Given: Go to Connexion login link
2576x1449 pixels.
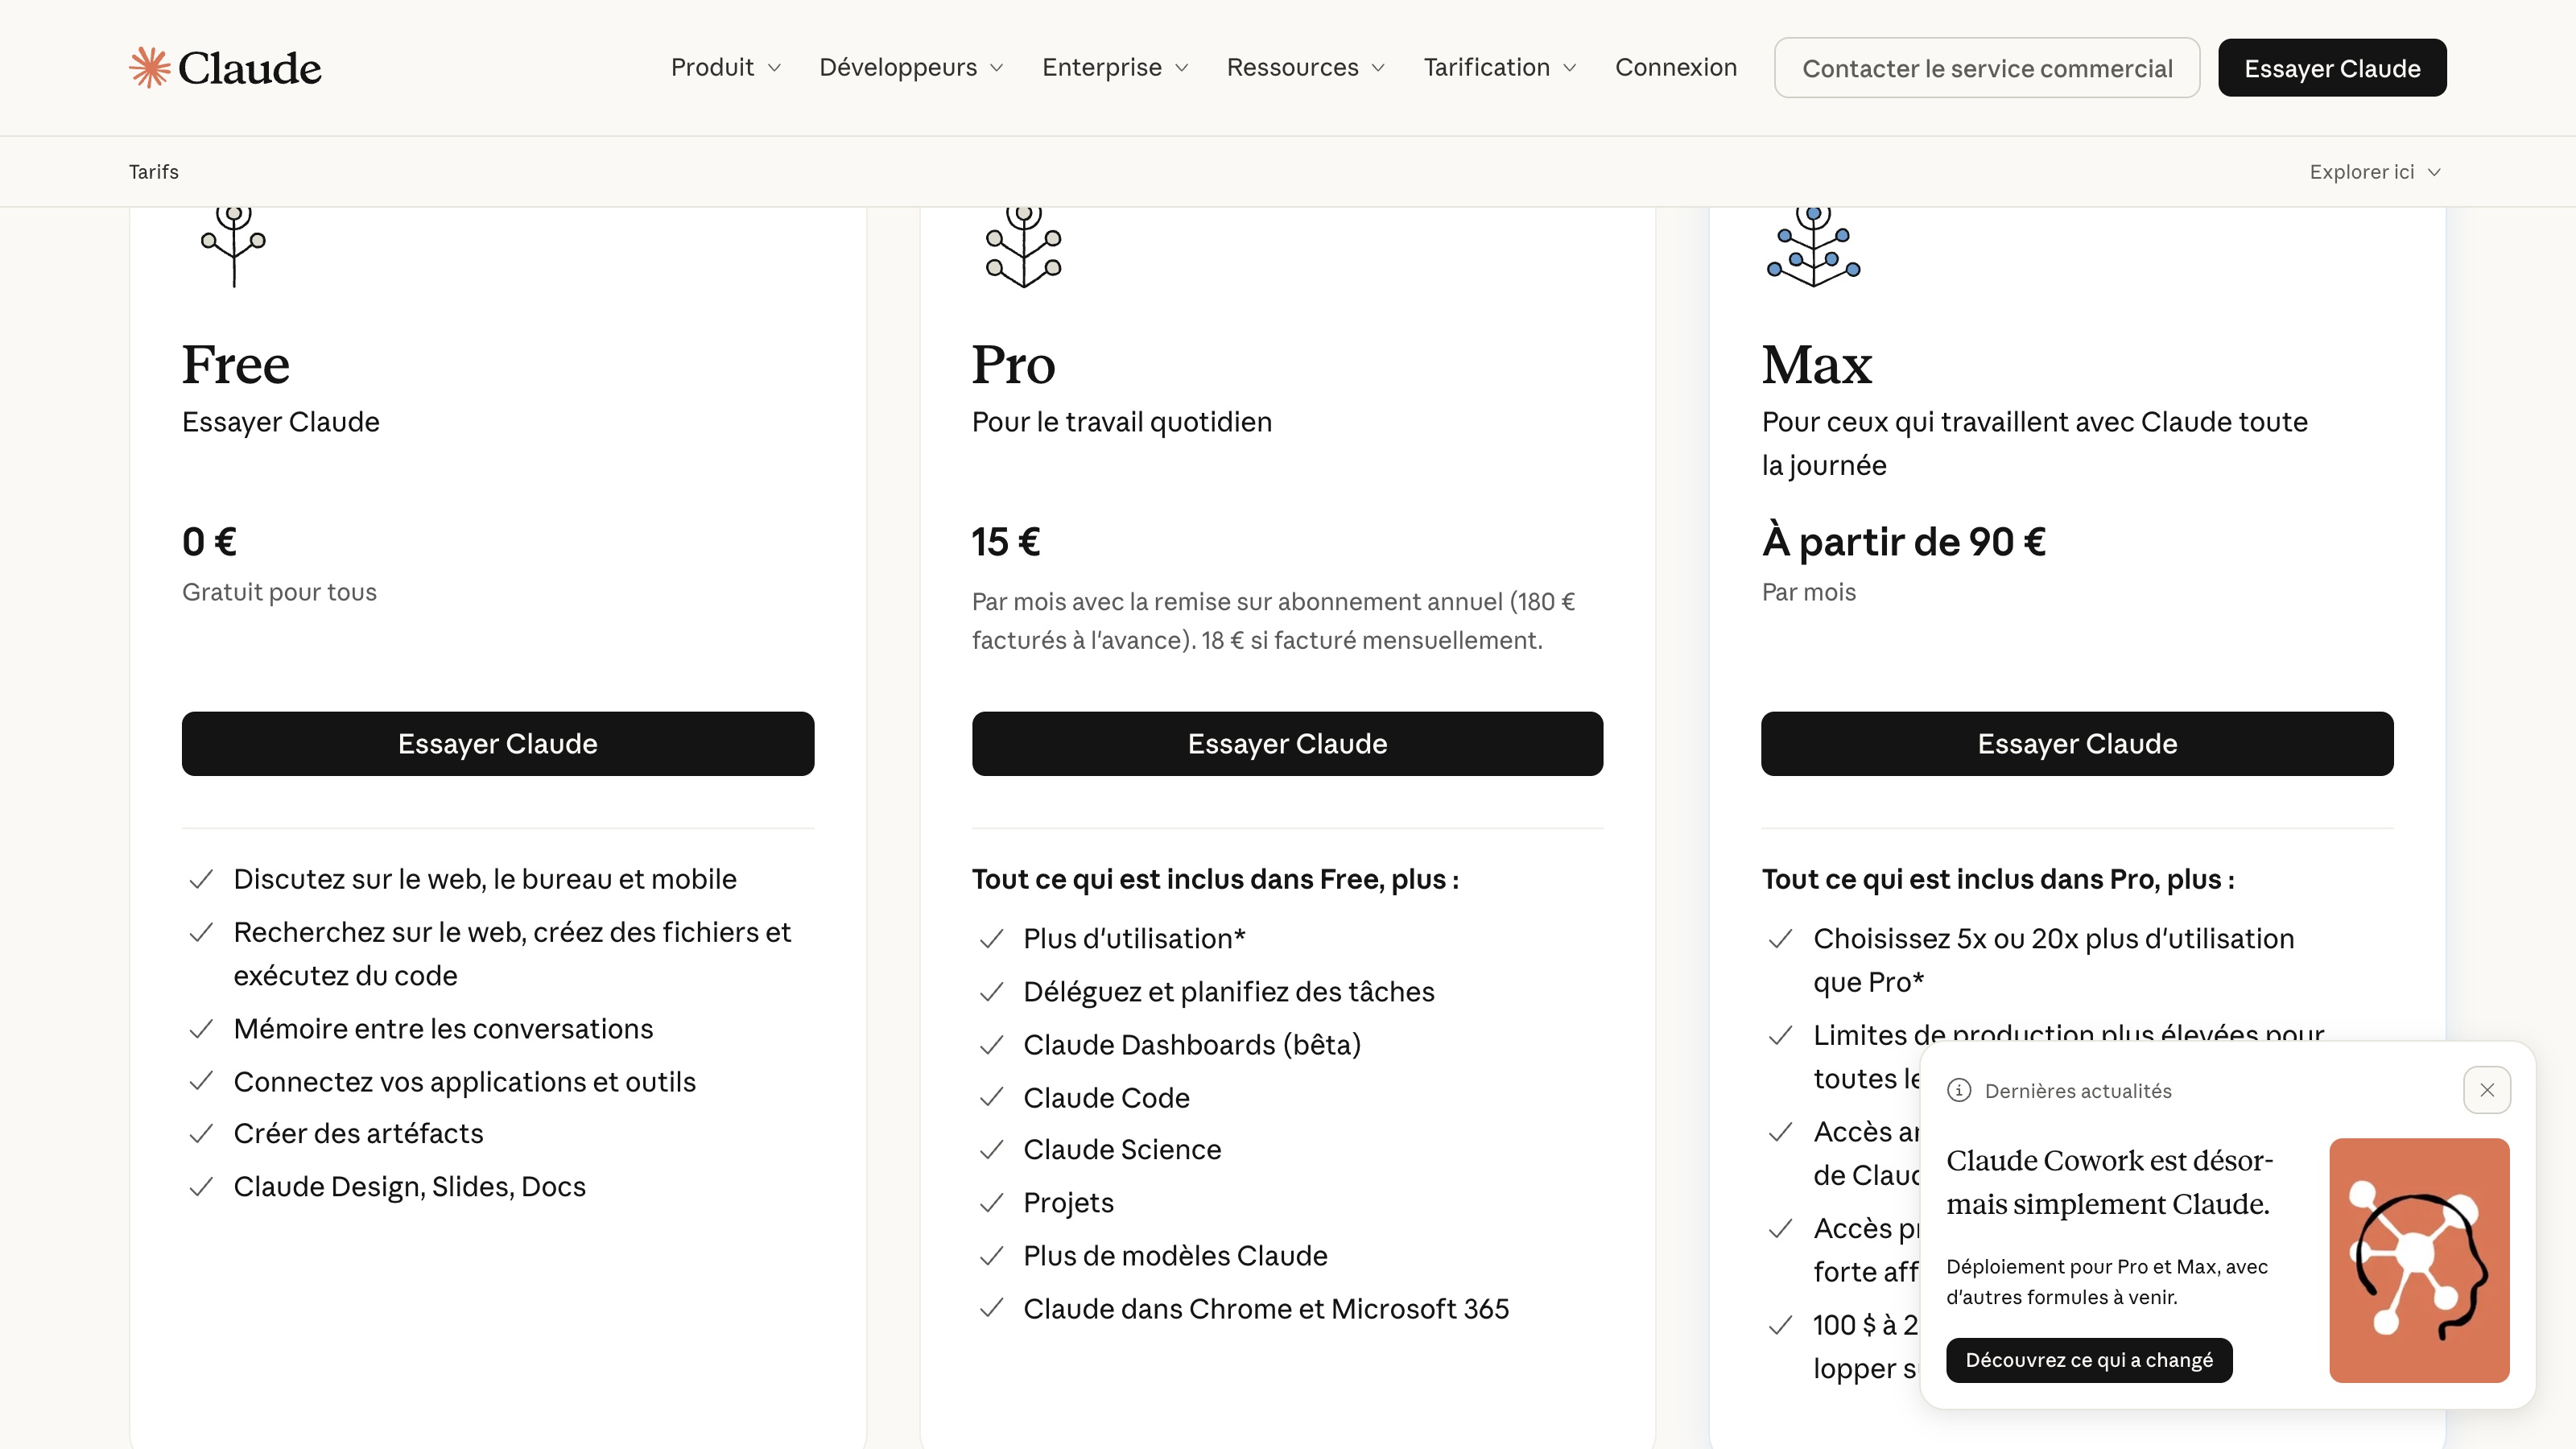Looking at the screenshot, I should (1676, 67).
